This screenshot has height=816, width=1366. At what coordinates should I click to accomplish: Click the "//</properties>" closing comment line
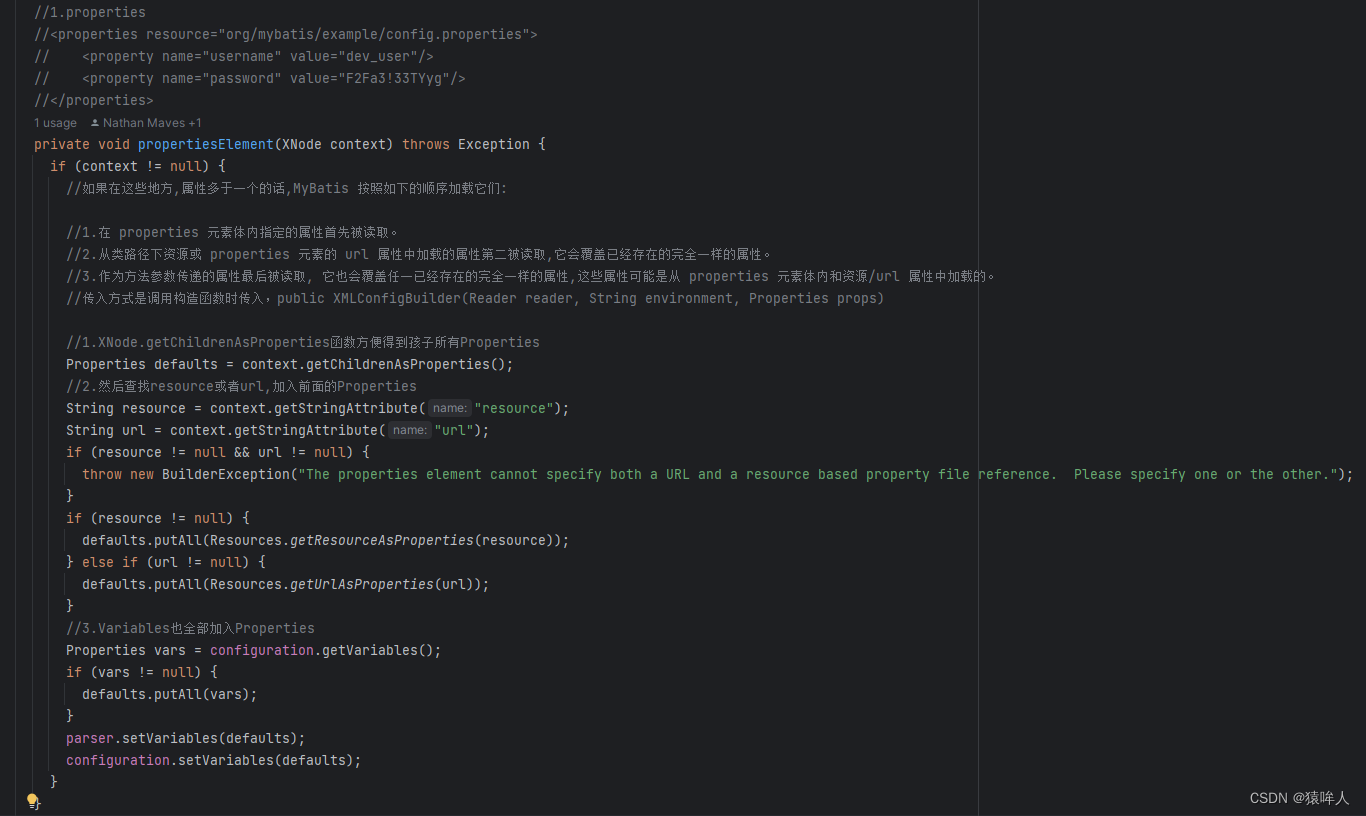coord(94,100)
